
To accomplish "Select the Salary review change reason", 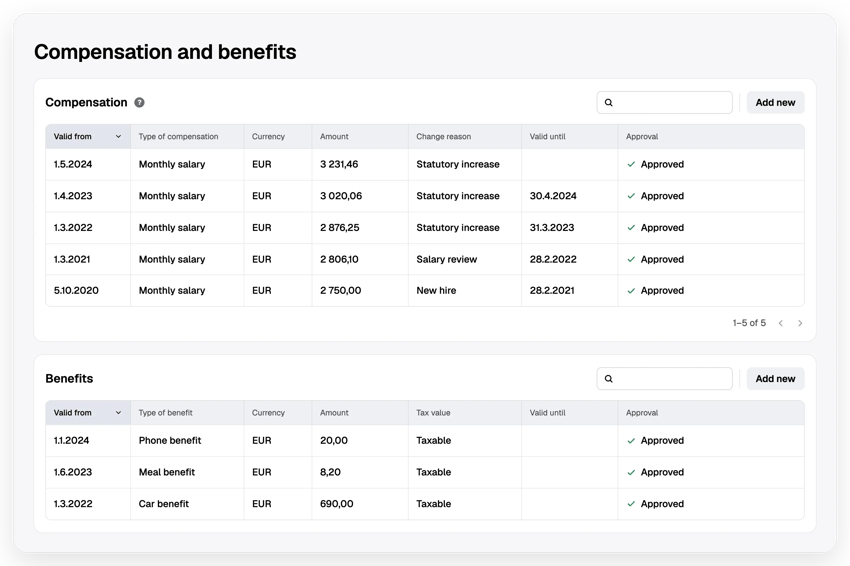I will [x=447, y=259].
